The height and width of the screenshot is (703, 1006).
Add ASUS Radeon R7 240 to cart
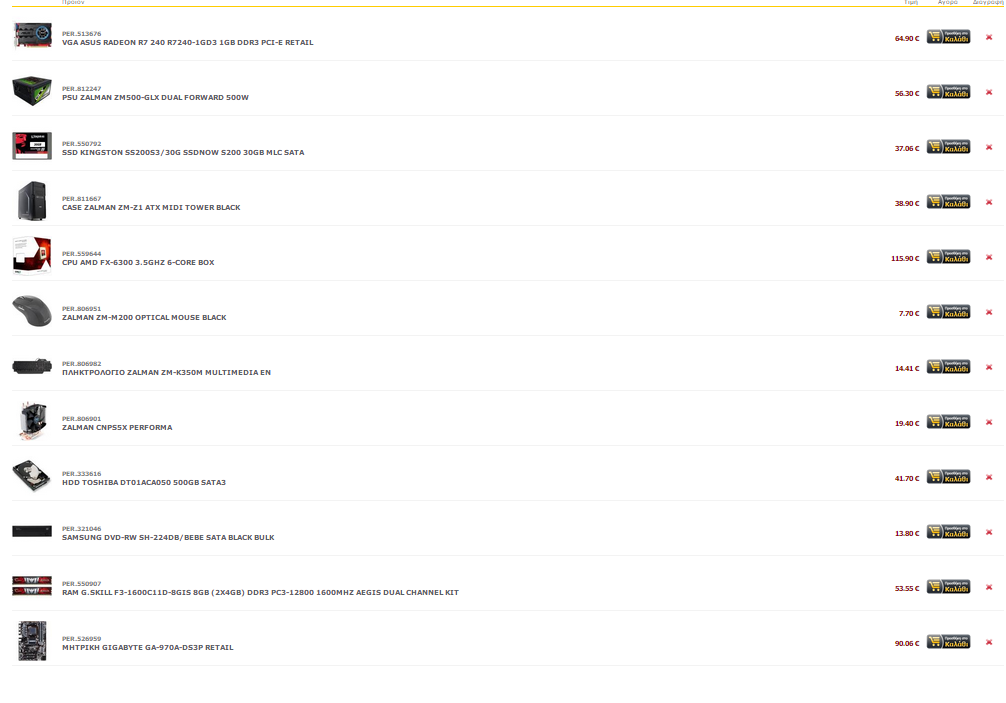pos(948,37)
